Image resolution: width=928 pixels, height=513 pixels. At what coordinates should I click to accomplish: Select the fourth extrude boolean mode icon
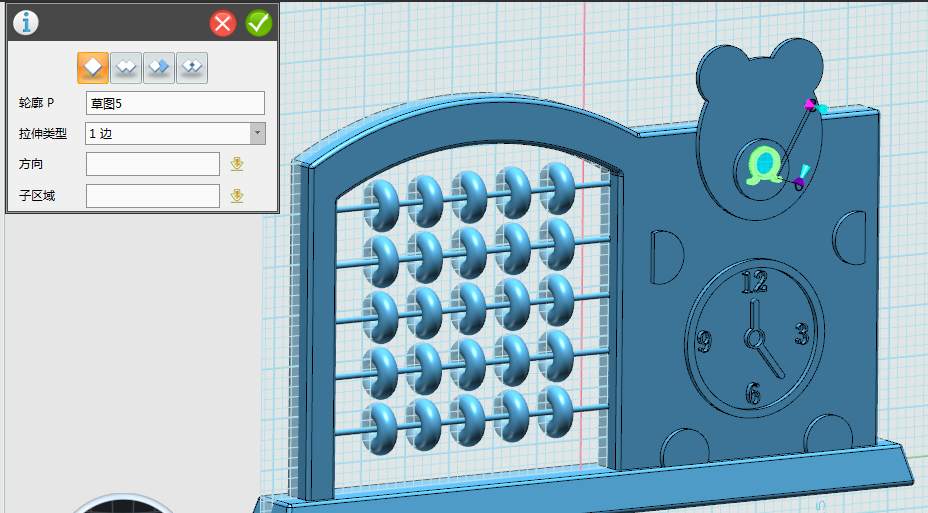(x=192, y=67)
